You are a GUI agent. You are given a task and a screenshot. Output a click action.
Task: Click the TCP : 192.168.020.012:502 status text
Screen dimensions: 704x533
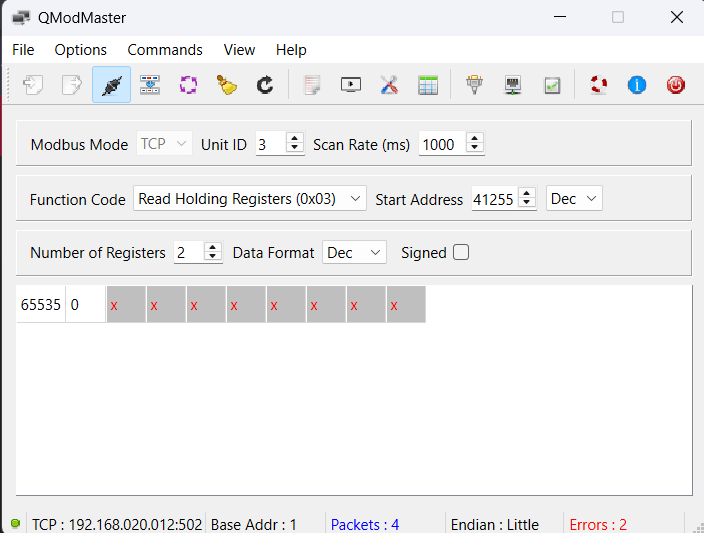pos(117,524)
